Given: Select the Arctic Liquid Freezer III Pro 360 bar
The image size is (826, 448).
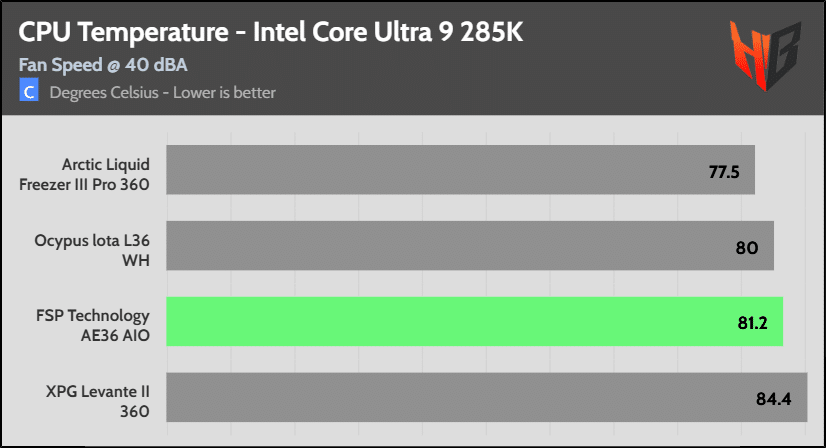Looking at the screenshot, I should pos(460,170).
